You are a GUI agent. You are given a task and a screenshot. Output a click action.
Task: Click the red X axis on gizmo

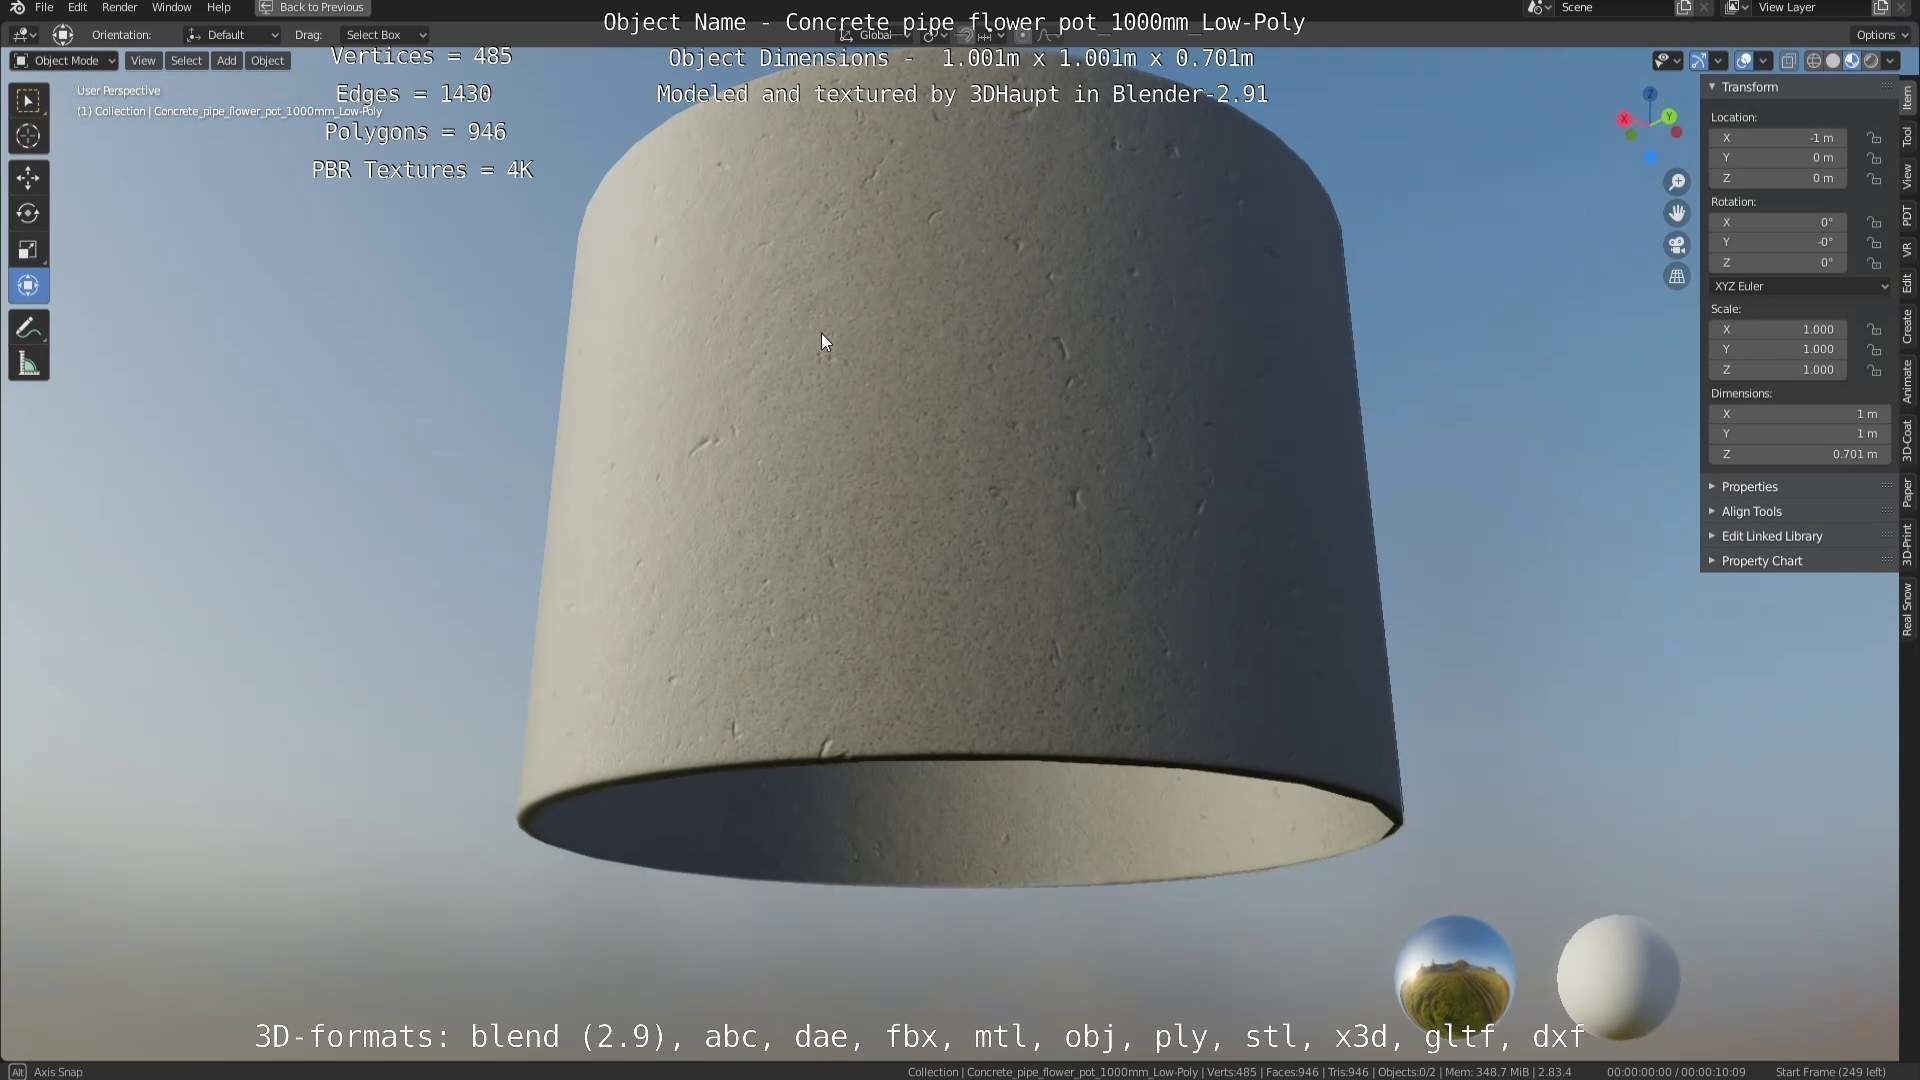(x=1624, y=119)
